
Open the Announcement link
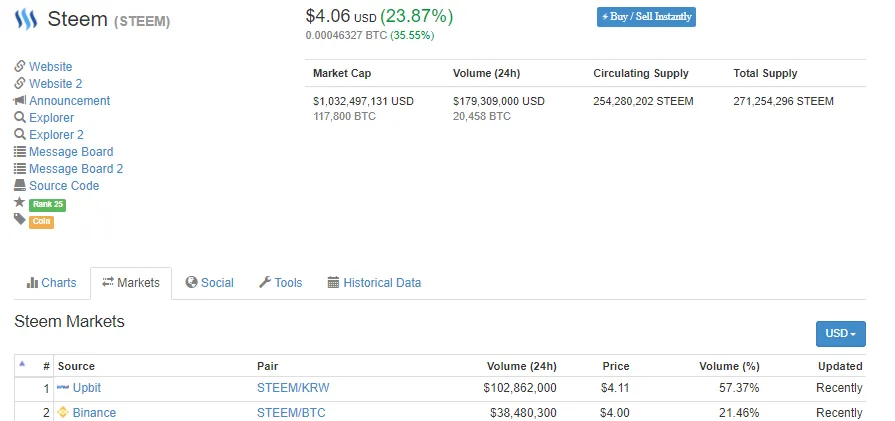70,101
